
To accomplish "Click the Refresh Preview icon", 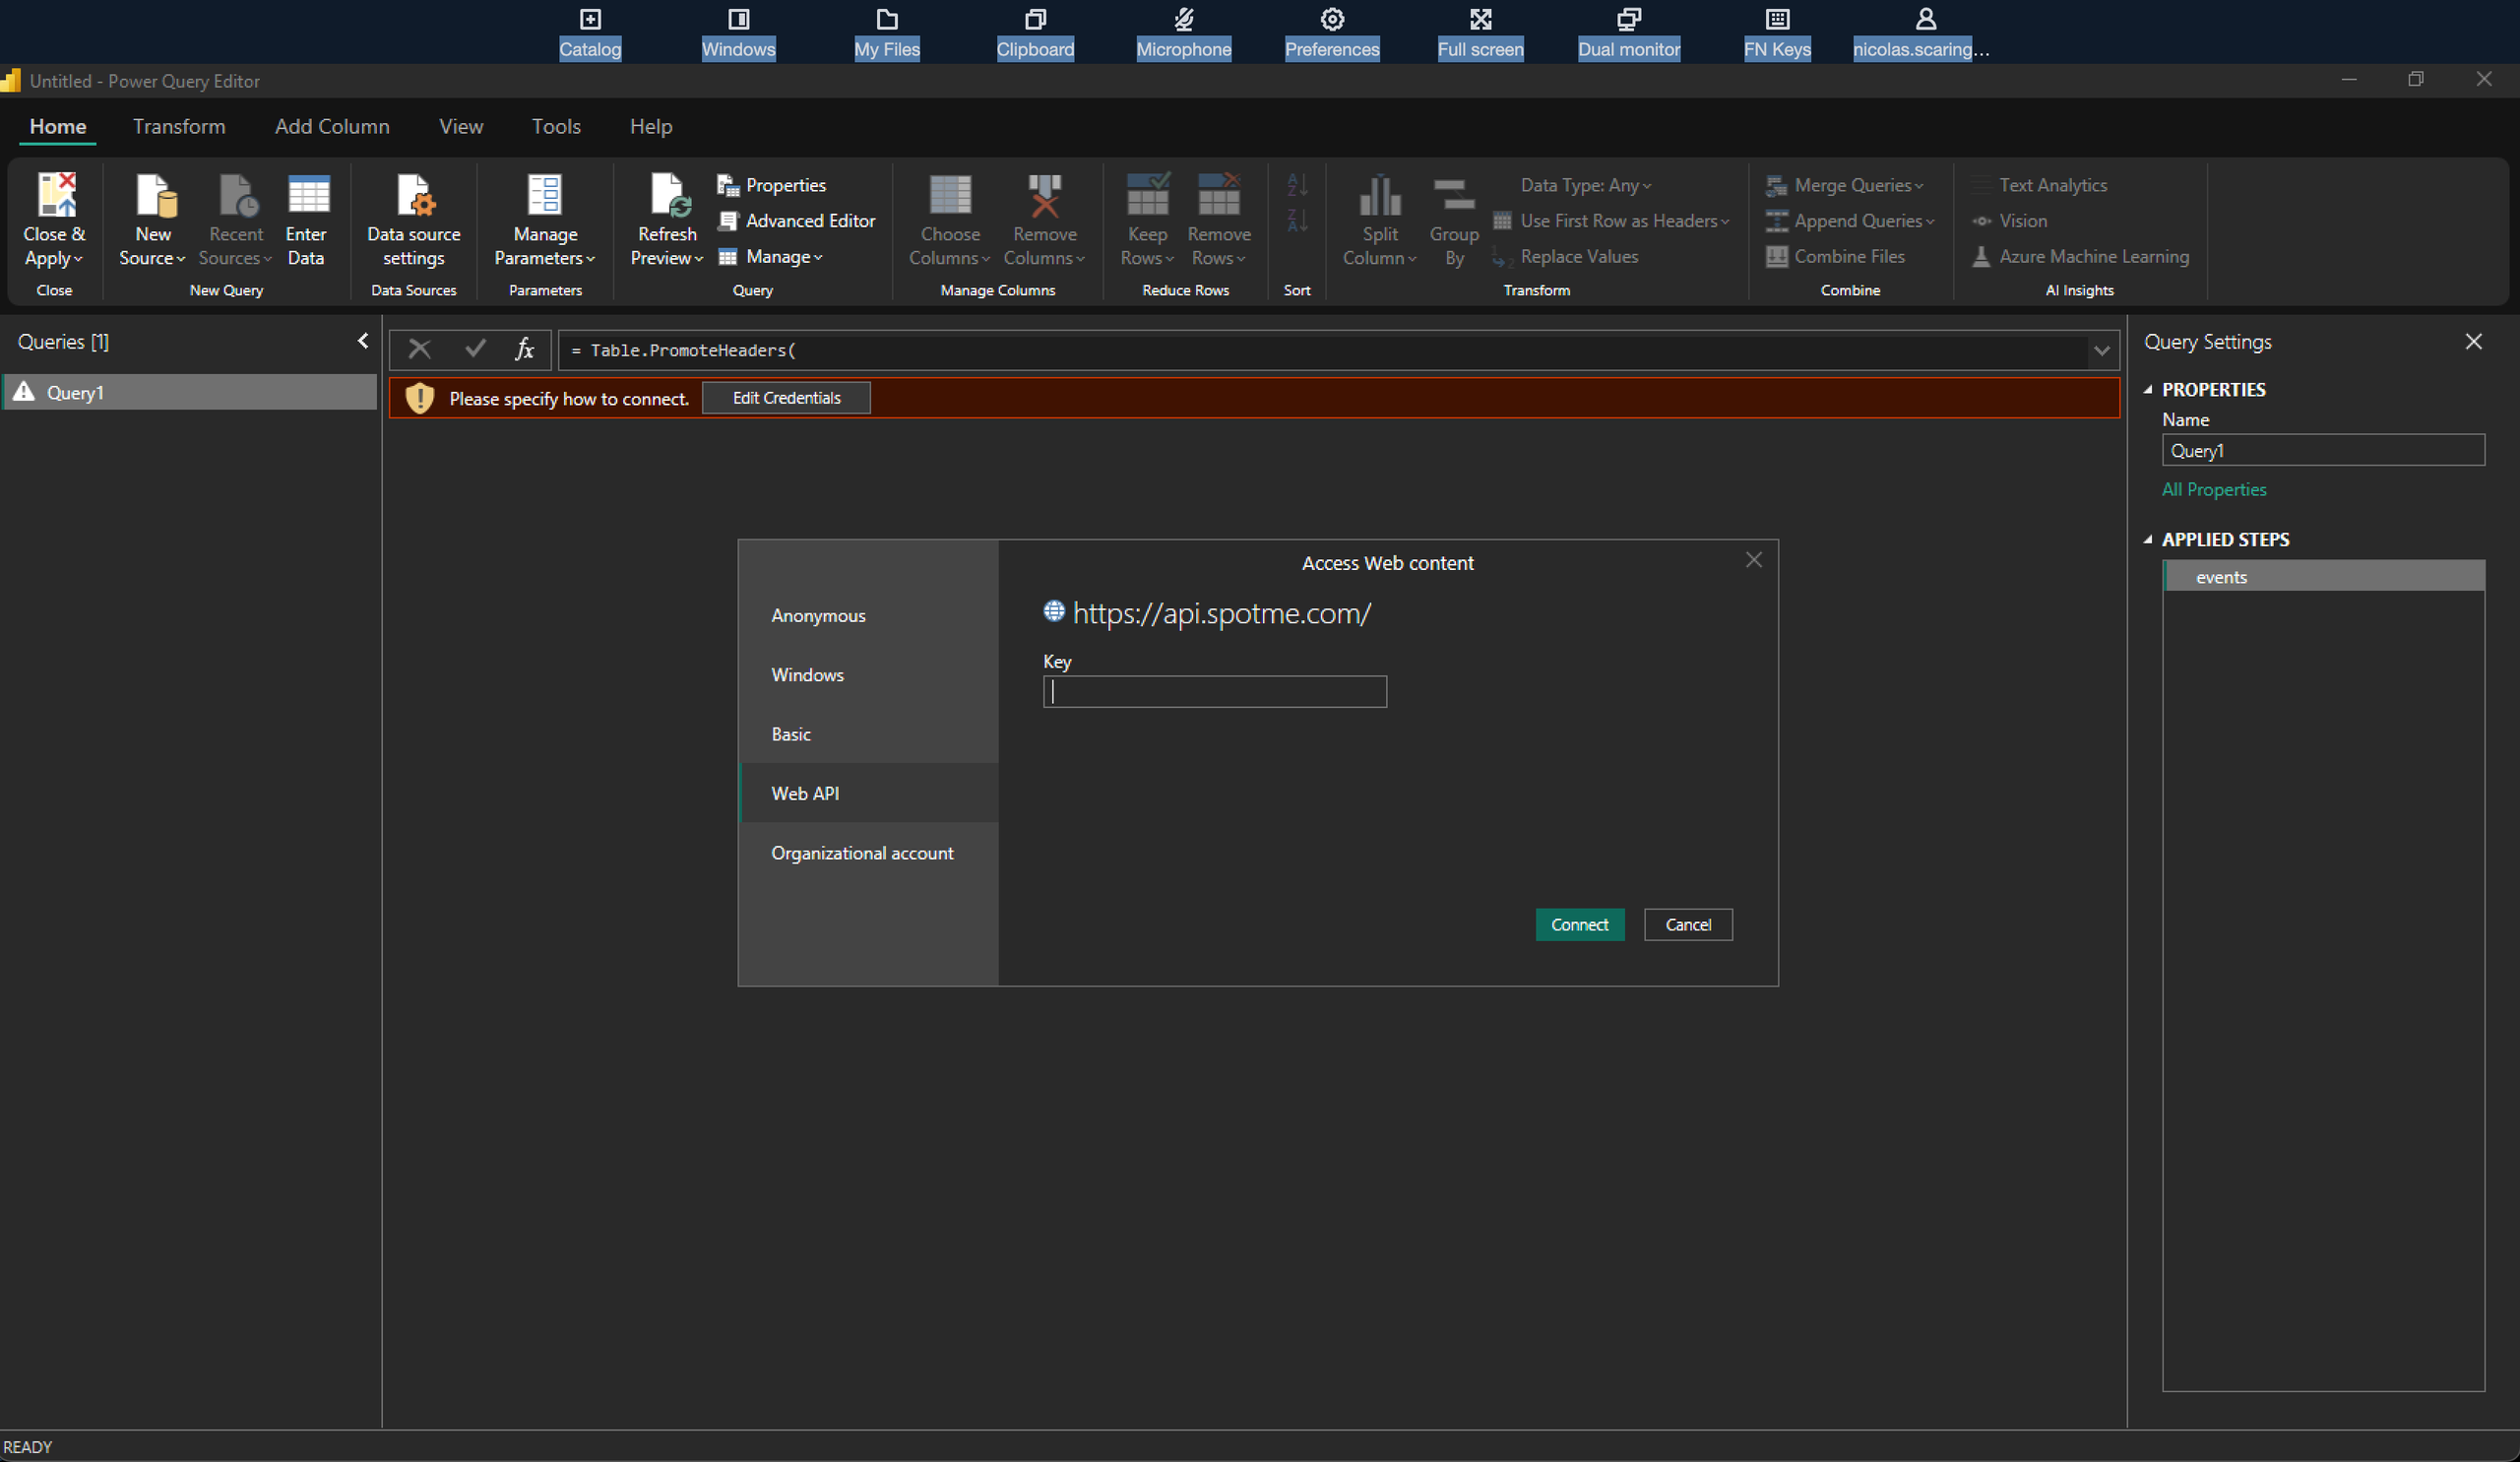I will click(x=669, y=195).
